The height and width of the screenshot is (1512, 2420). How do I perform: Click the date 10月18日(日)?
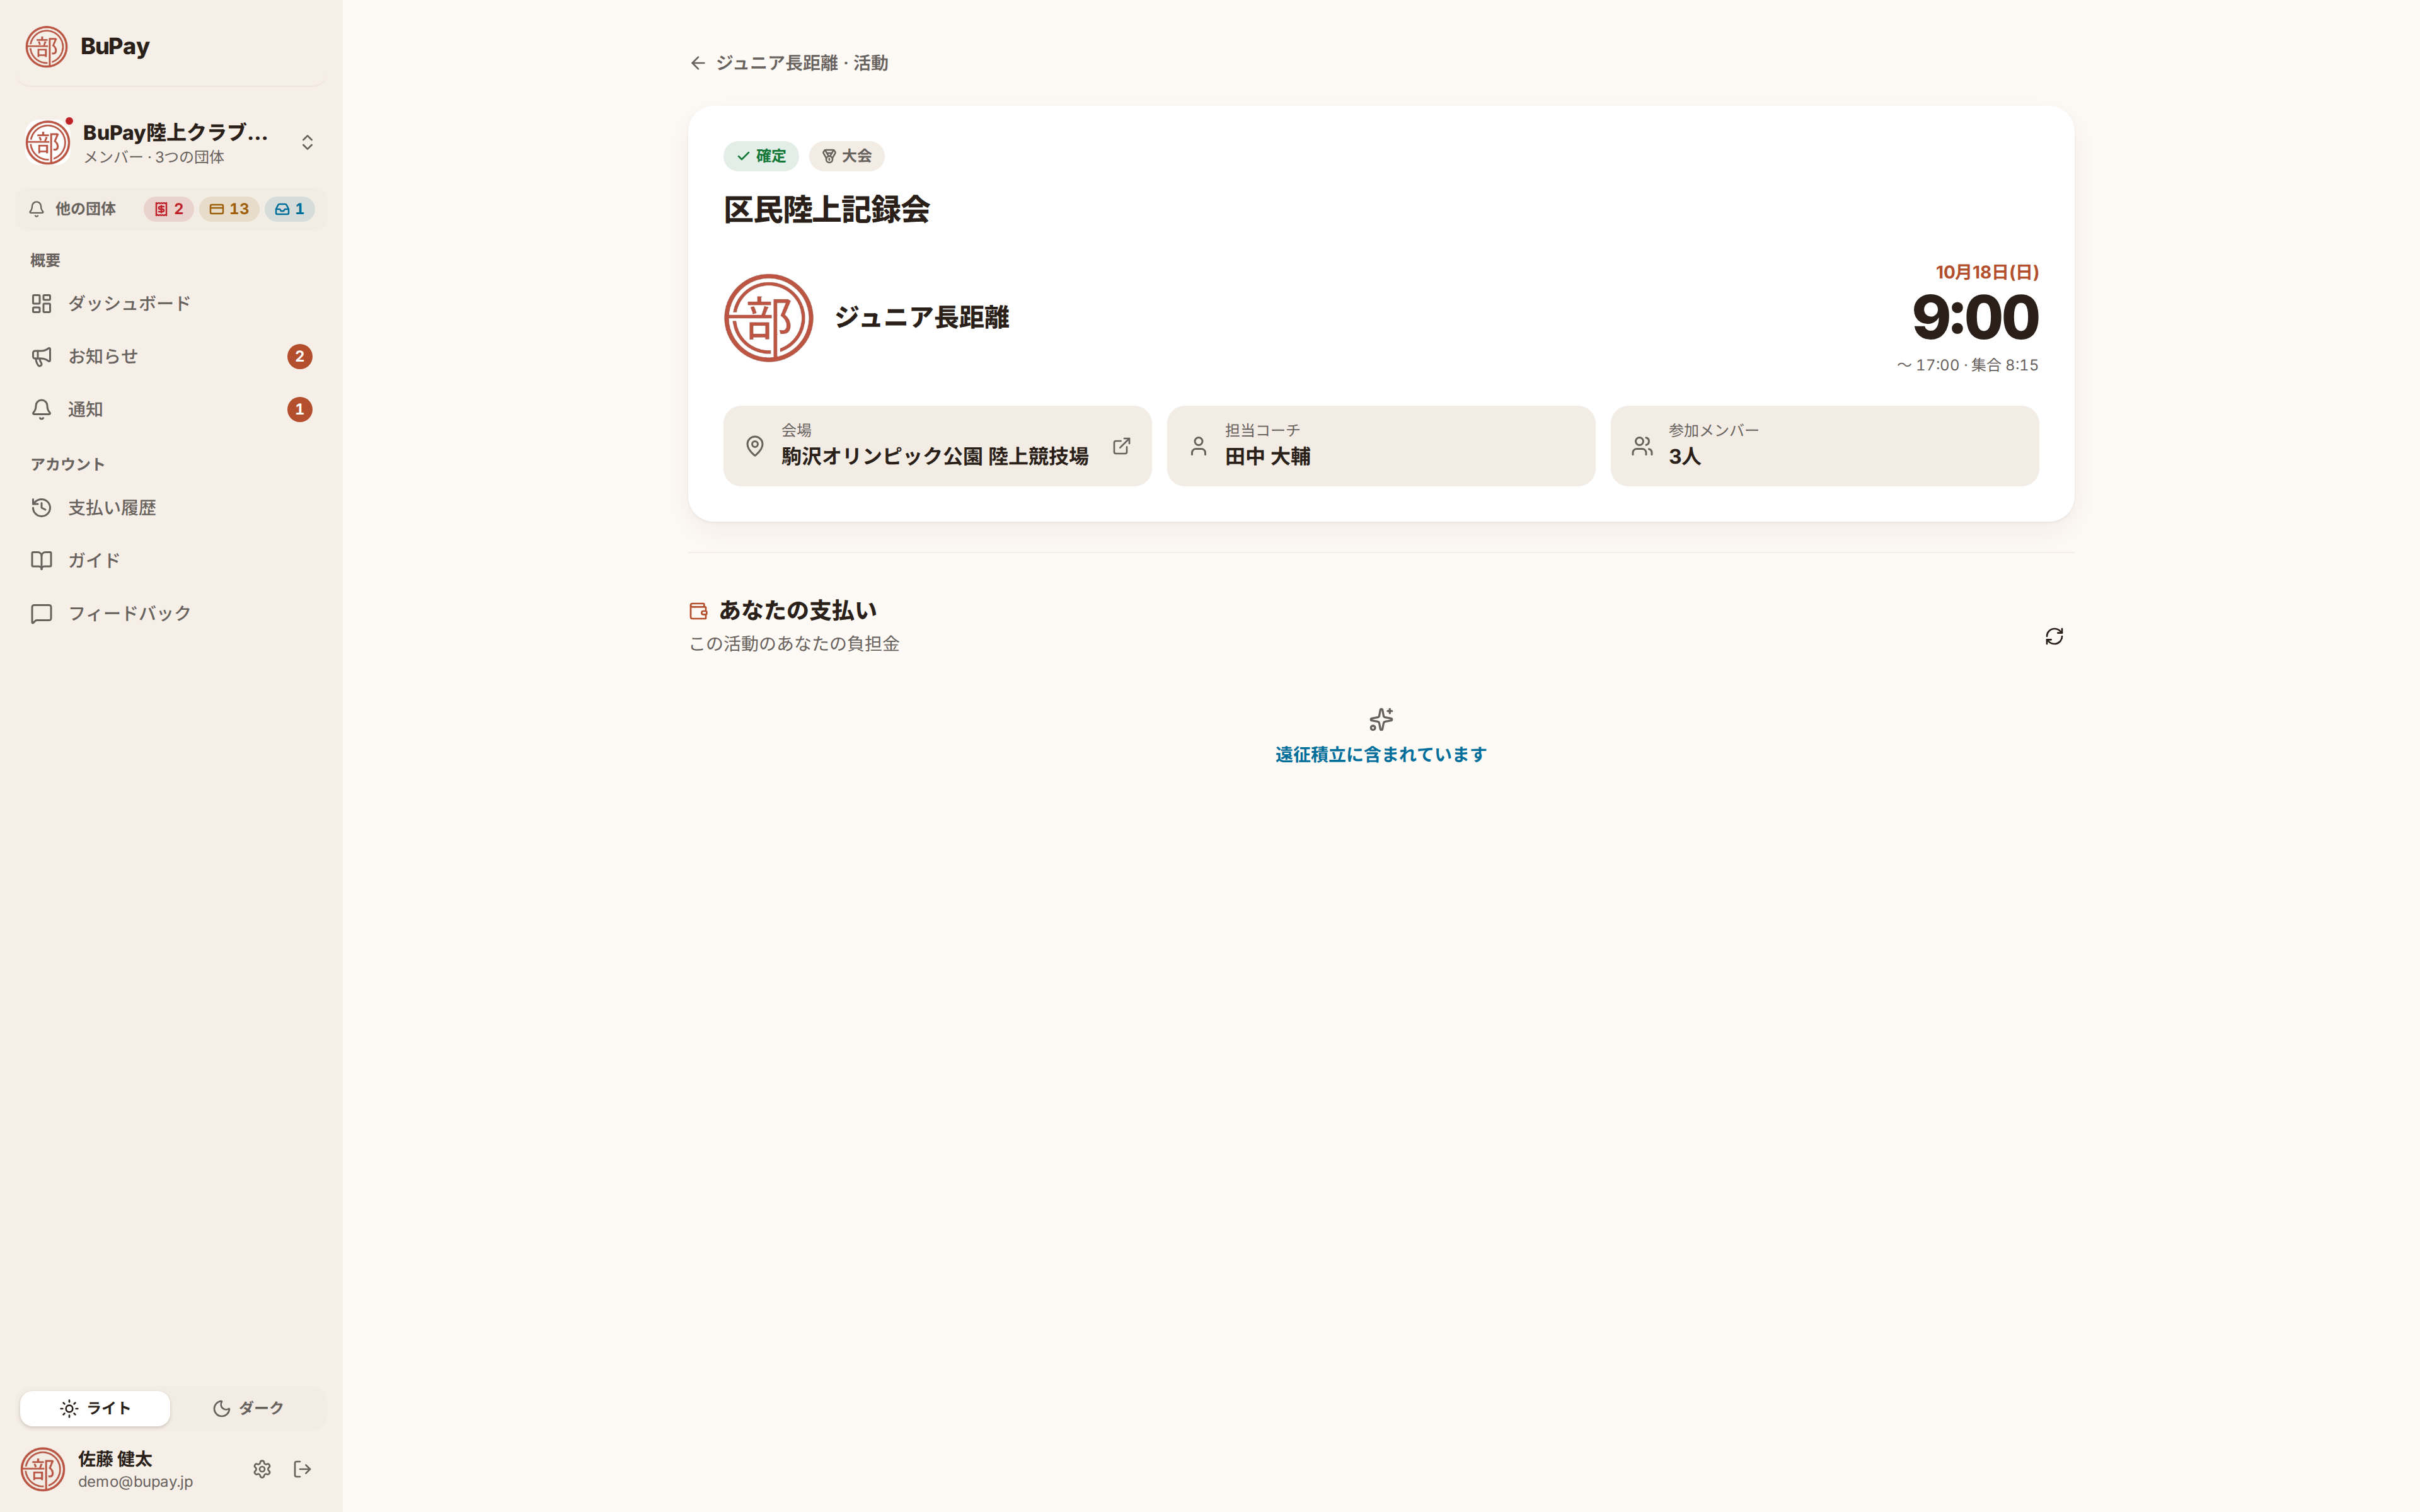click(1987, 272)
